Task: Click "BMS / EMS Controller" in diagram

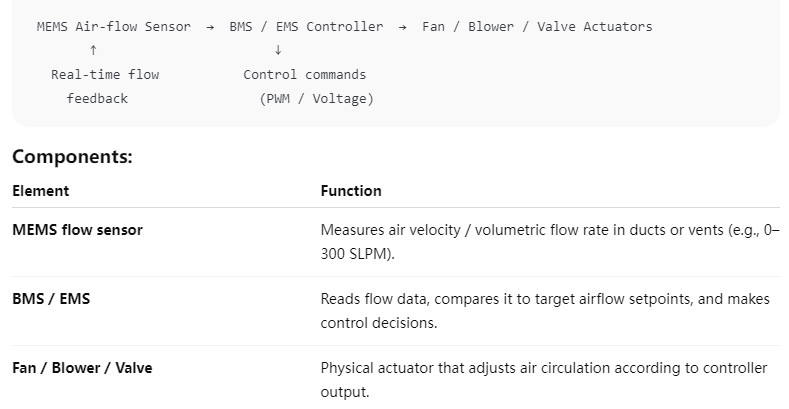Action: pos(306,27)
